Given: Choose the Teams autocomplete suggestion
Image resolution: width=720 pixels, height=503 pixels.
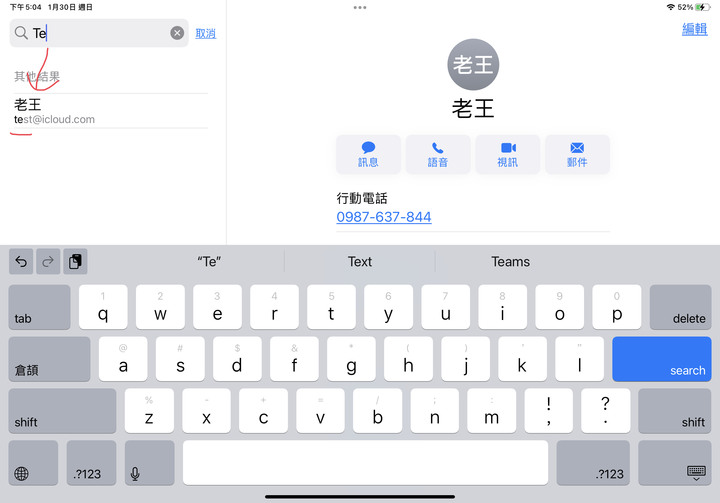Looking at the screenshot, I should click(510, 261).
